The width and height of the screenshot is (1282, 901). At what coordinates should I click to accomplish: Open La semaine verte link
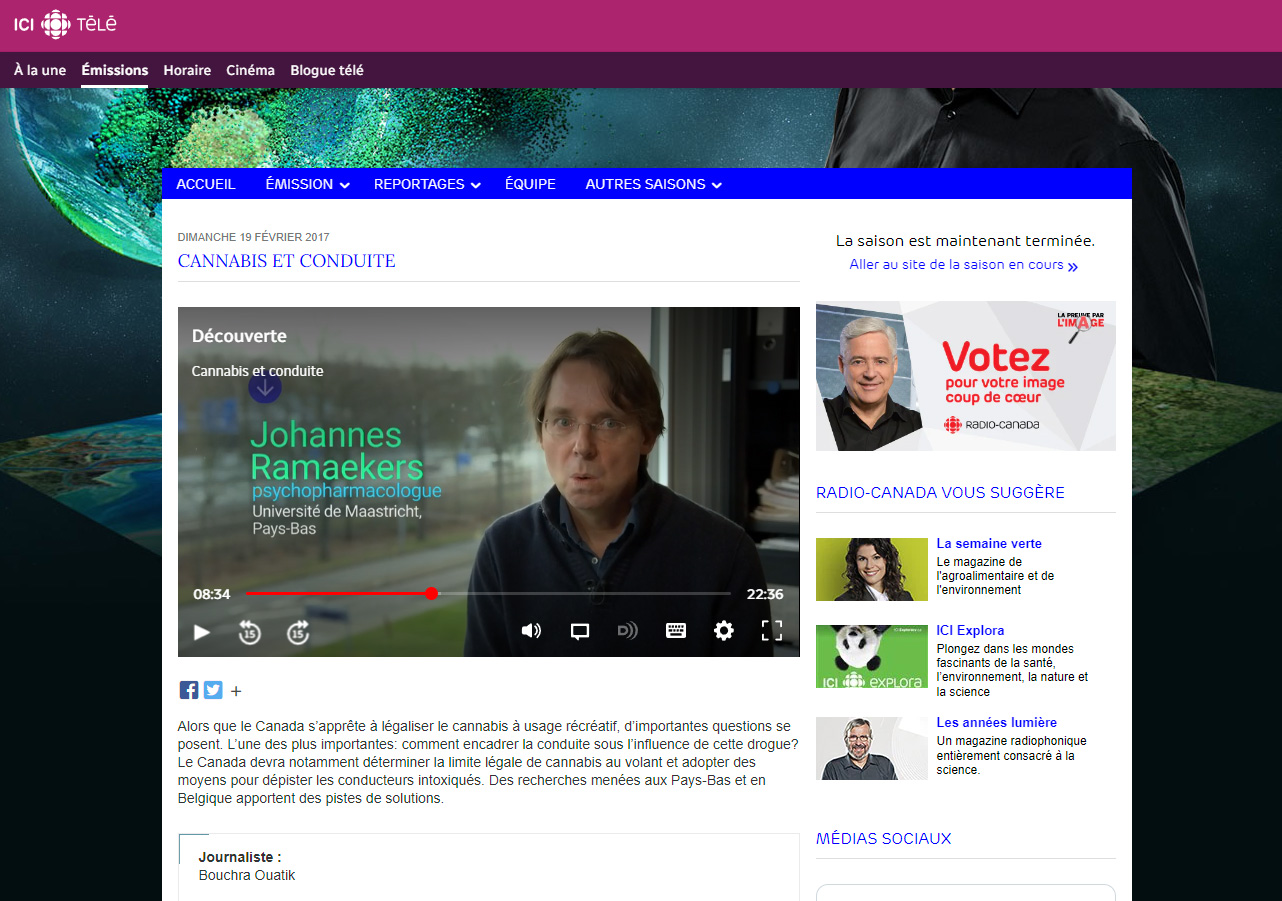pos(989,544)
